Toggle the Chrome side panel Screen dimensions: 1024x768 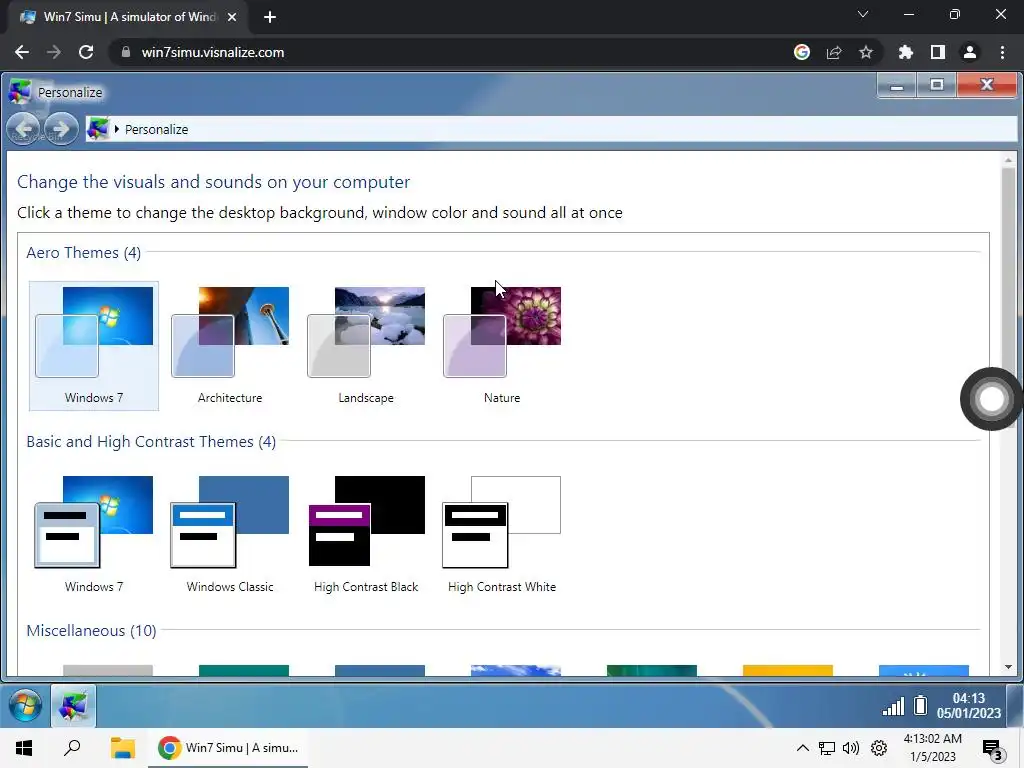pyautogui.click(x=938, y=52)
